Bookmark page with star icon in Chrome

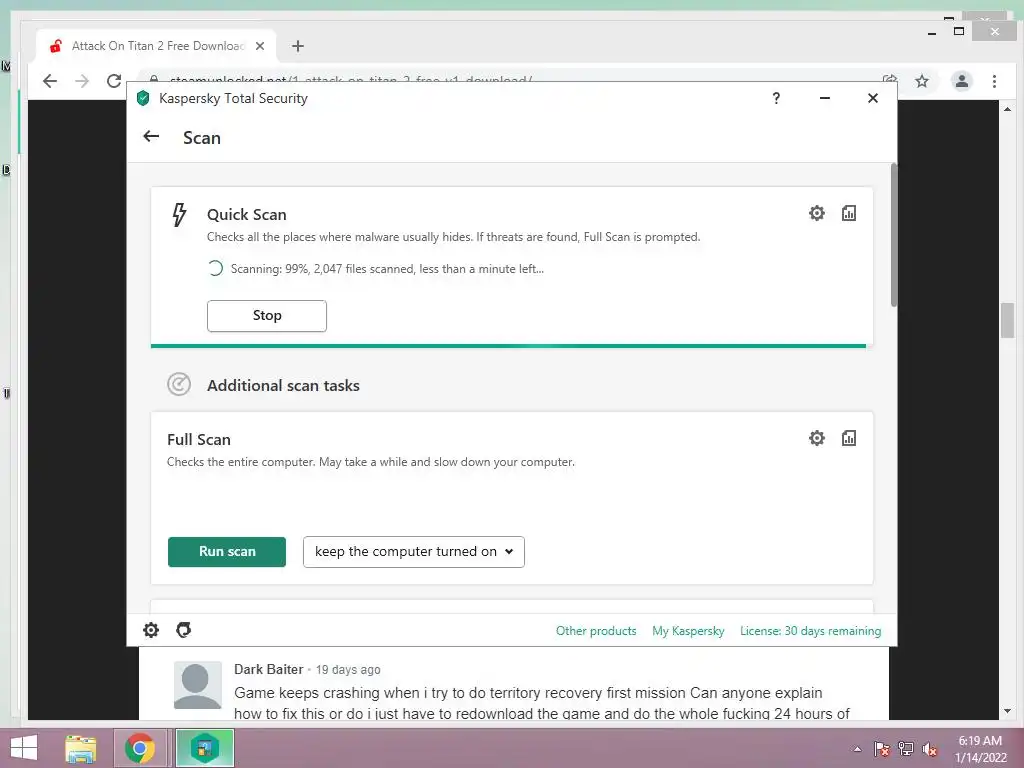coord(921,81)
